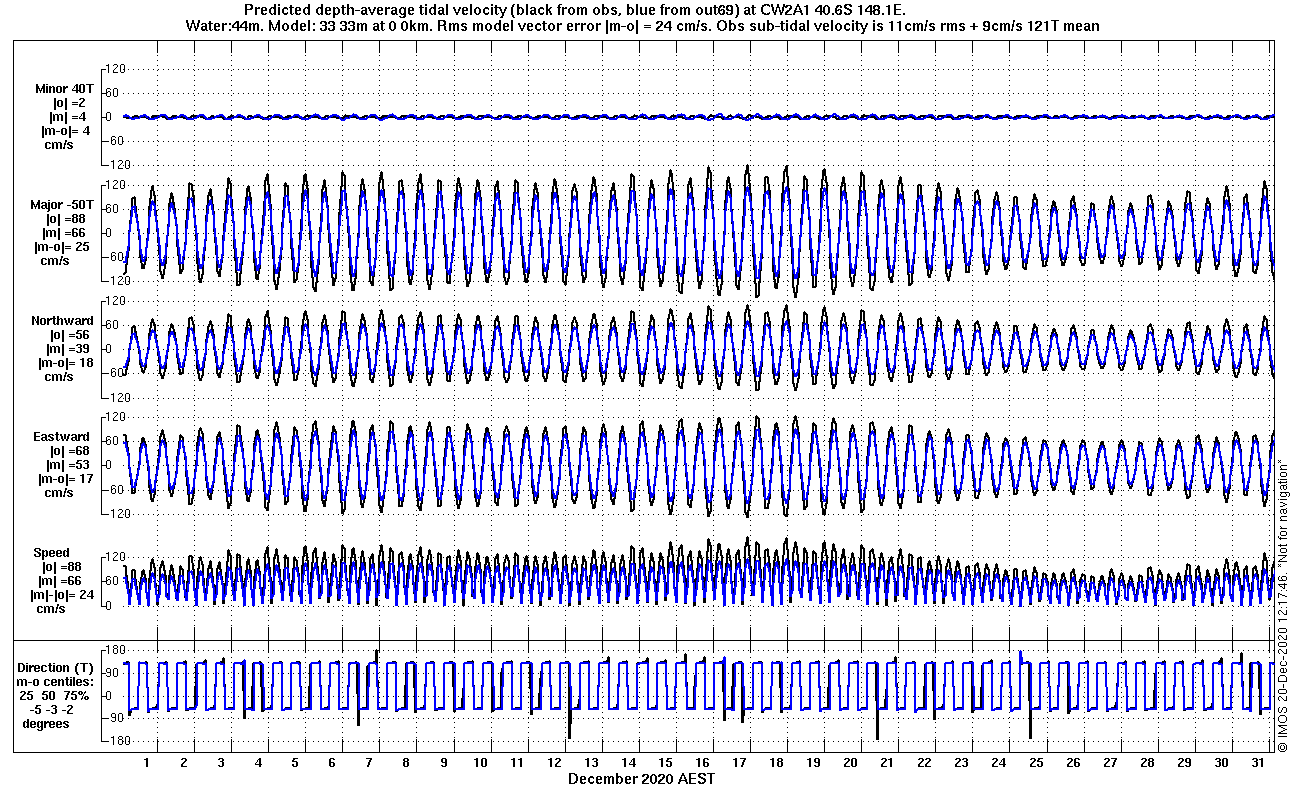Click the '25 50 75%' centile header
The width and height of the screenshot is (1300, 800).
[54, 696]
